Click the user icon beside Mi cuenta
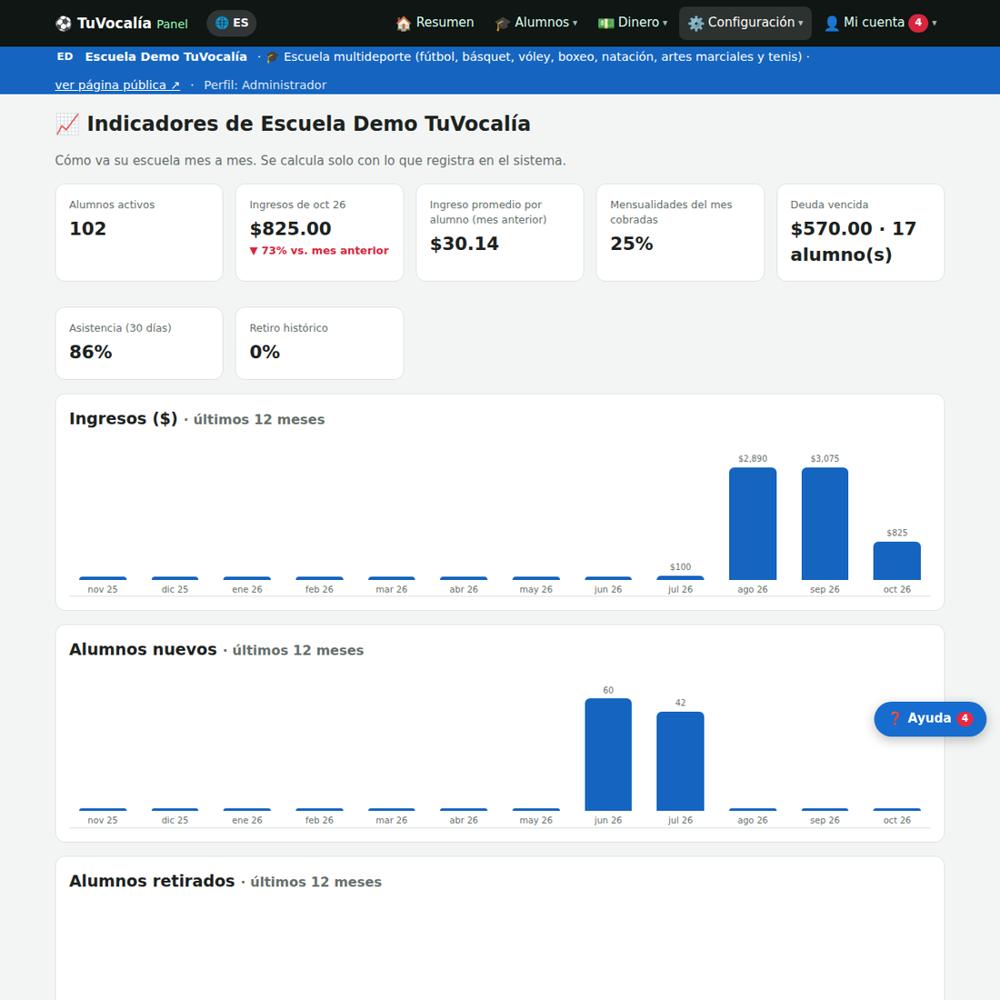This screenshot has width=1000, height=1000. [832, 24]
